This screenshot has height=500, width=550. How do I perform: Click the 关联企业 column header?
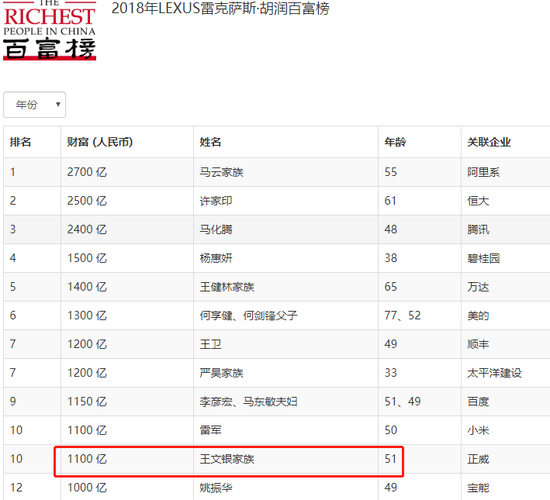point(489,142)
